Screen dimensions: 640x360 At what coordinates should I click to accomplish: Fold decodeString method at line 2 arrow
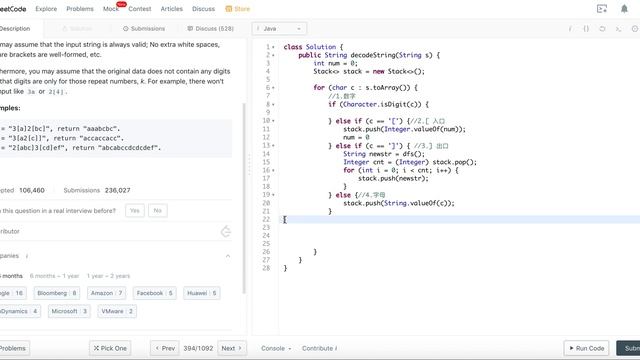pos(273,55)
